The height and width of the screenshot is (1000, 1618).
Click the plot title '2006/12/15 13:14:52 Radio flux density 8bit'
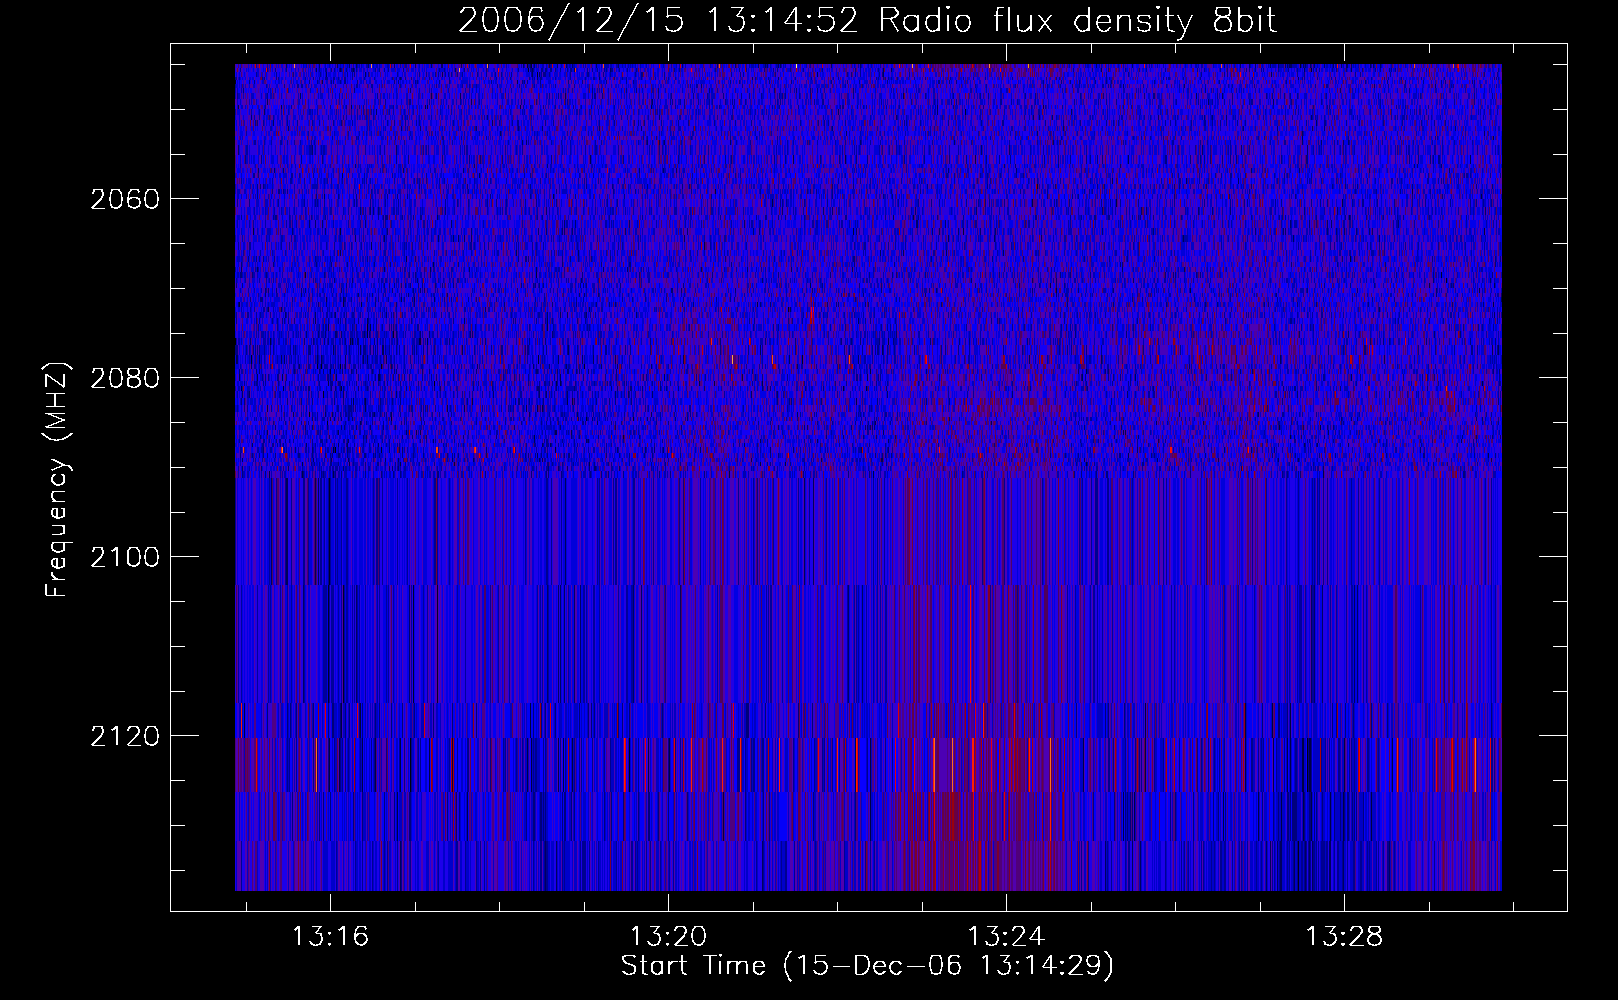tap(867, 21)
